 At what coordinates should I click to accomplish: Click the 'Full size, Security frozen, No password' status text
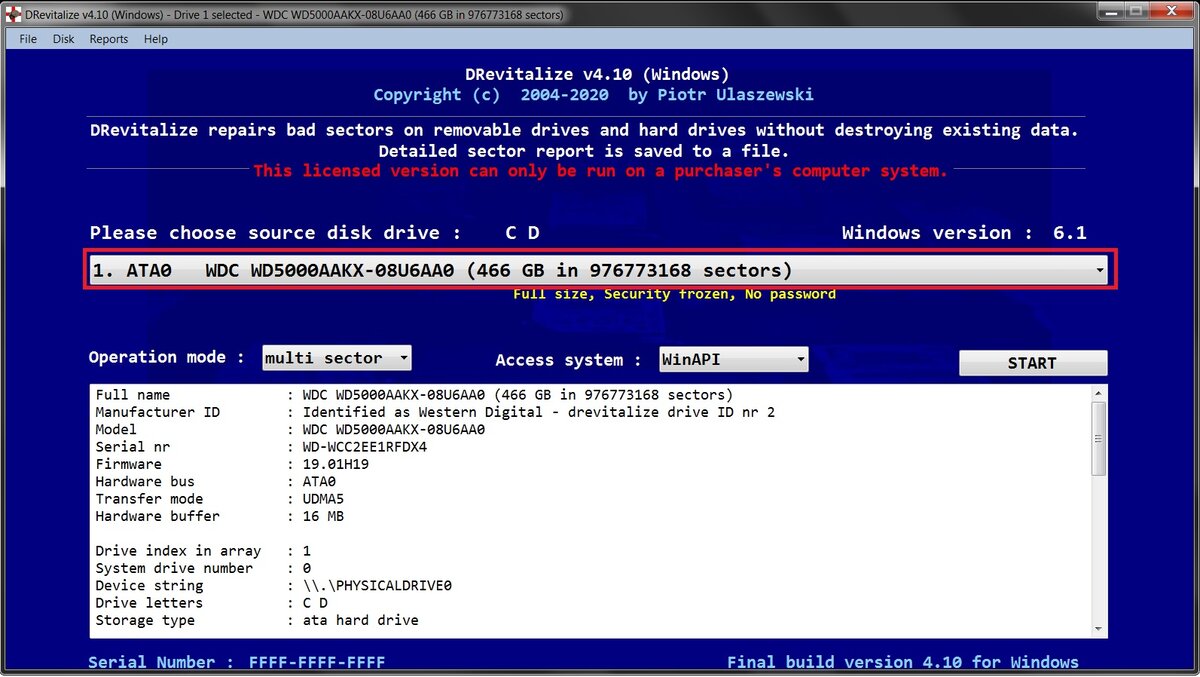pos(675,294)
